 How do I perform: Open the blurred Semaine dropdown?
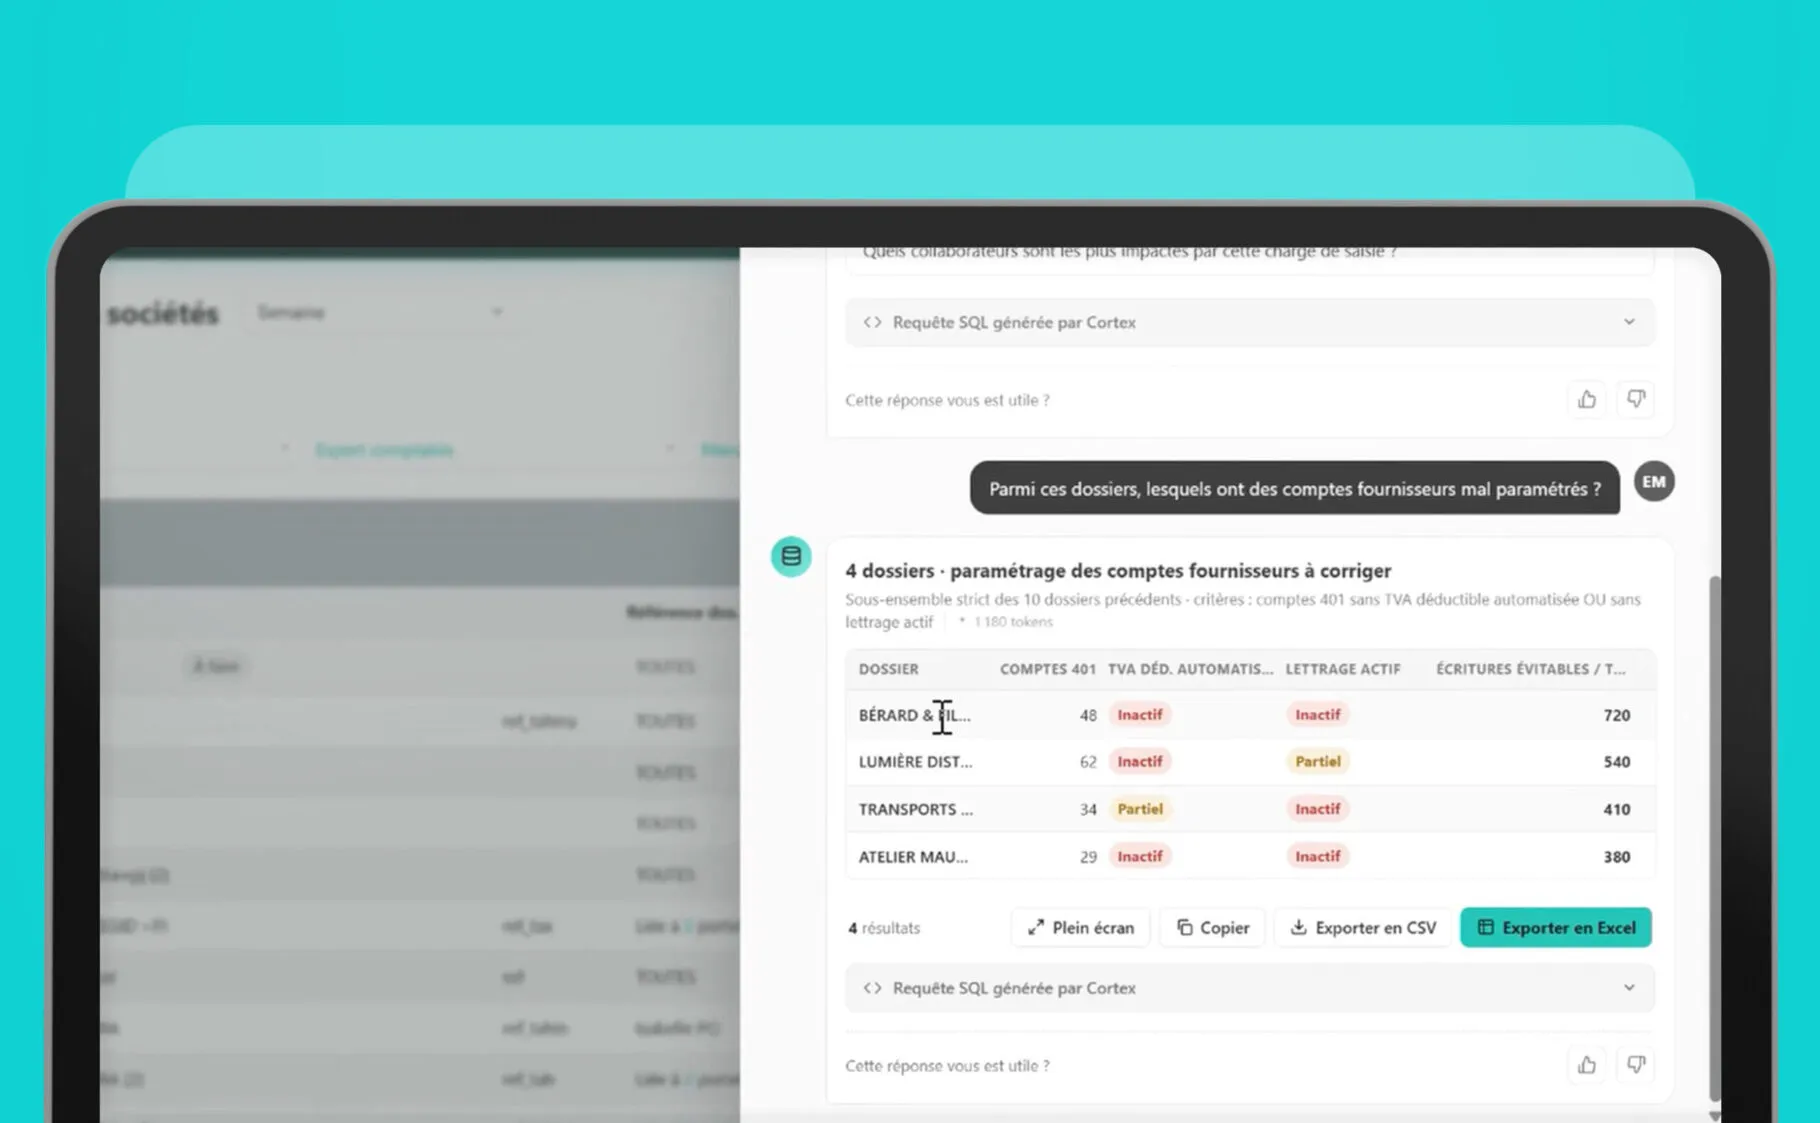tap(380, 313)
